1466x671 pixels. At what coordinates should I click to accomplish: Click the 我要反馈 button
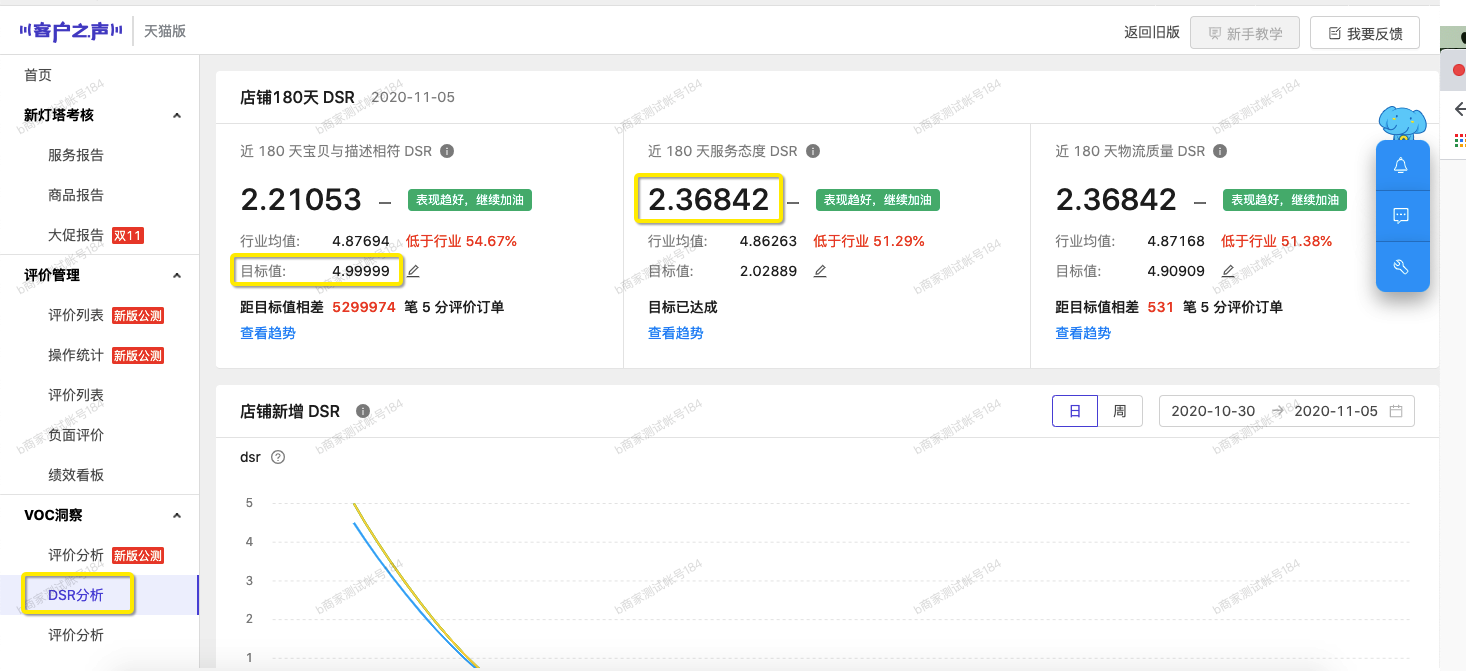coord(1364,33)
